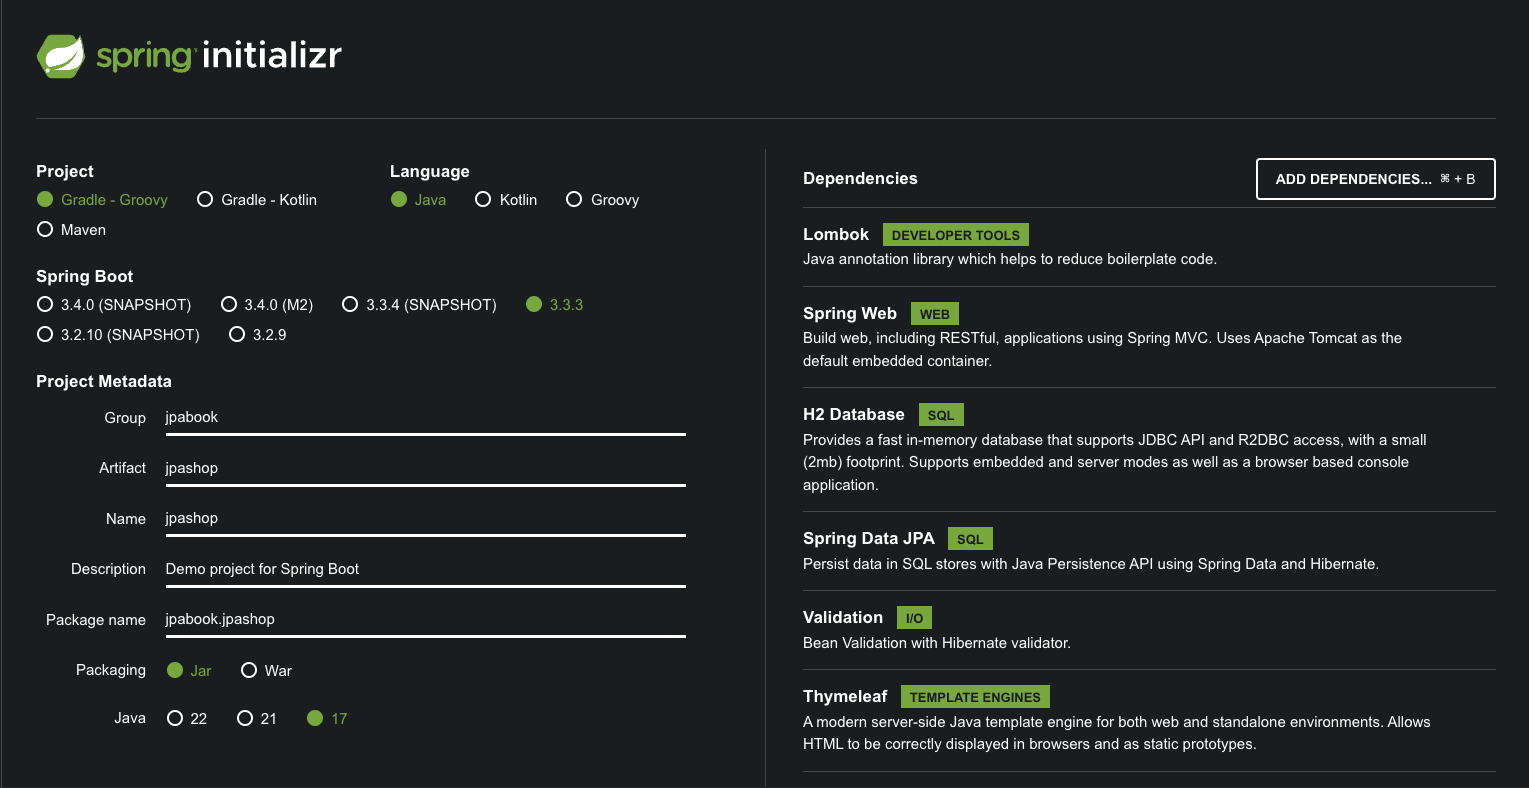Click the SQL tag beside H2 Database
Viewport: 1529px width, 788px height.
pos(941,415)
